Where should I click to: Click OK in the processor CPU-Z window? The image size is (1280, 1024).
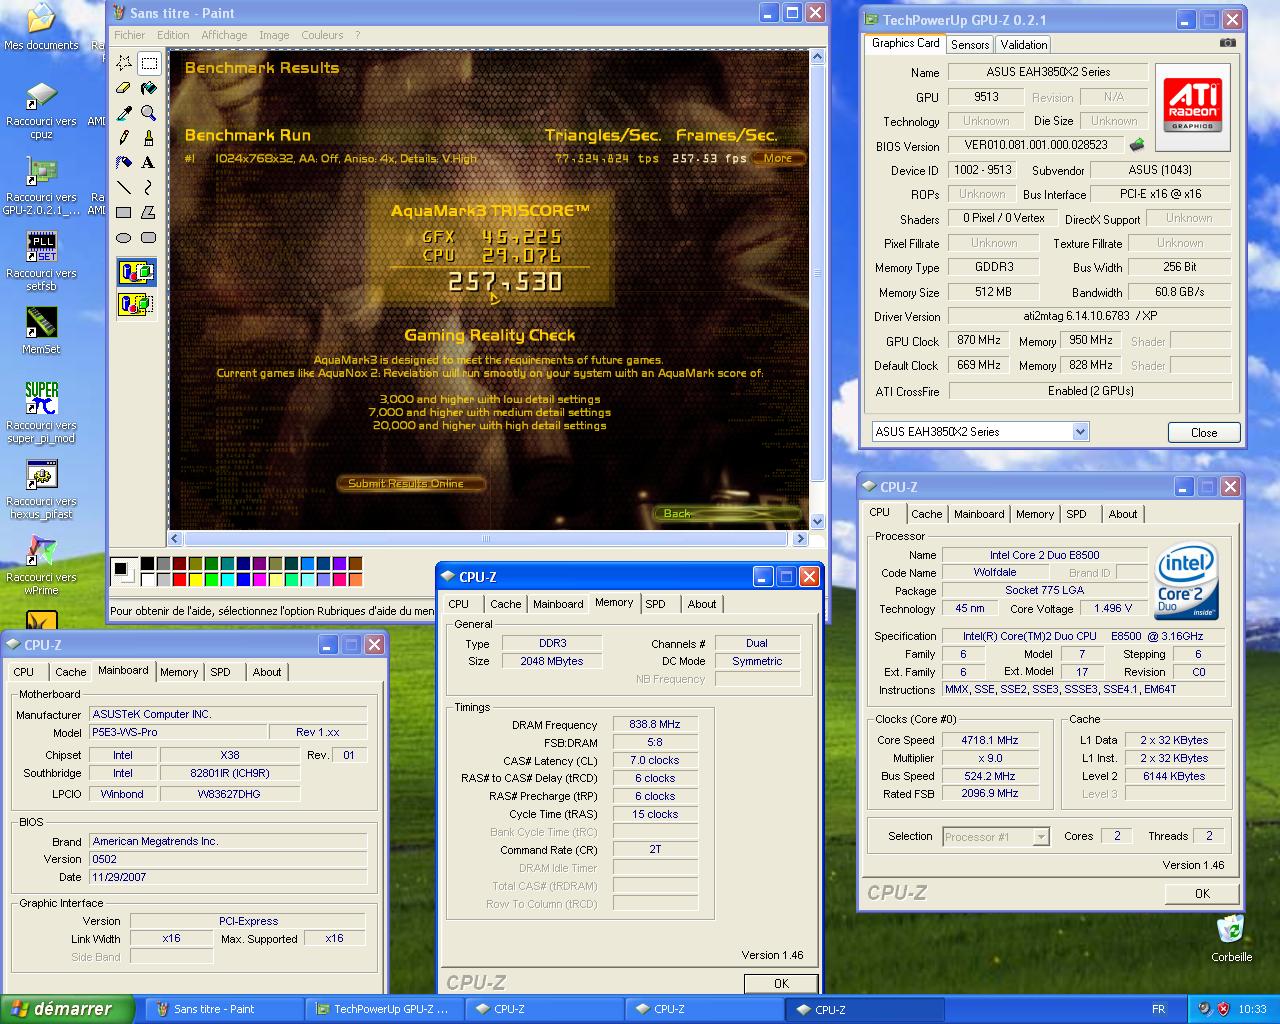click(1202, 893)
